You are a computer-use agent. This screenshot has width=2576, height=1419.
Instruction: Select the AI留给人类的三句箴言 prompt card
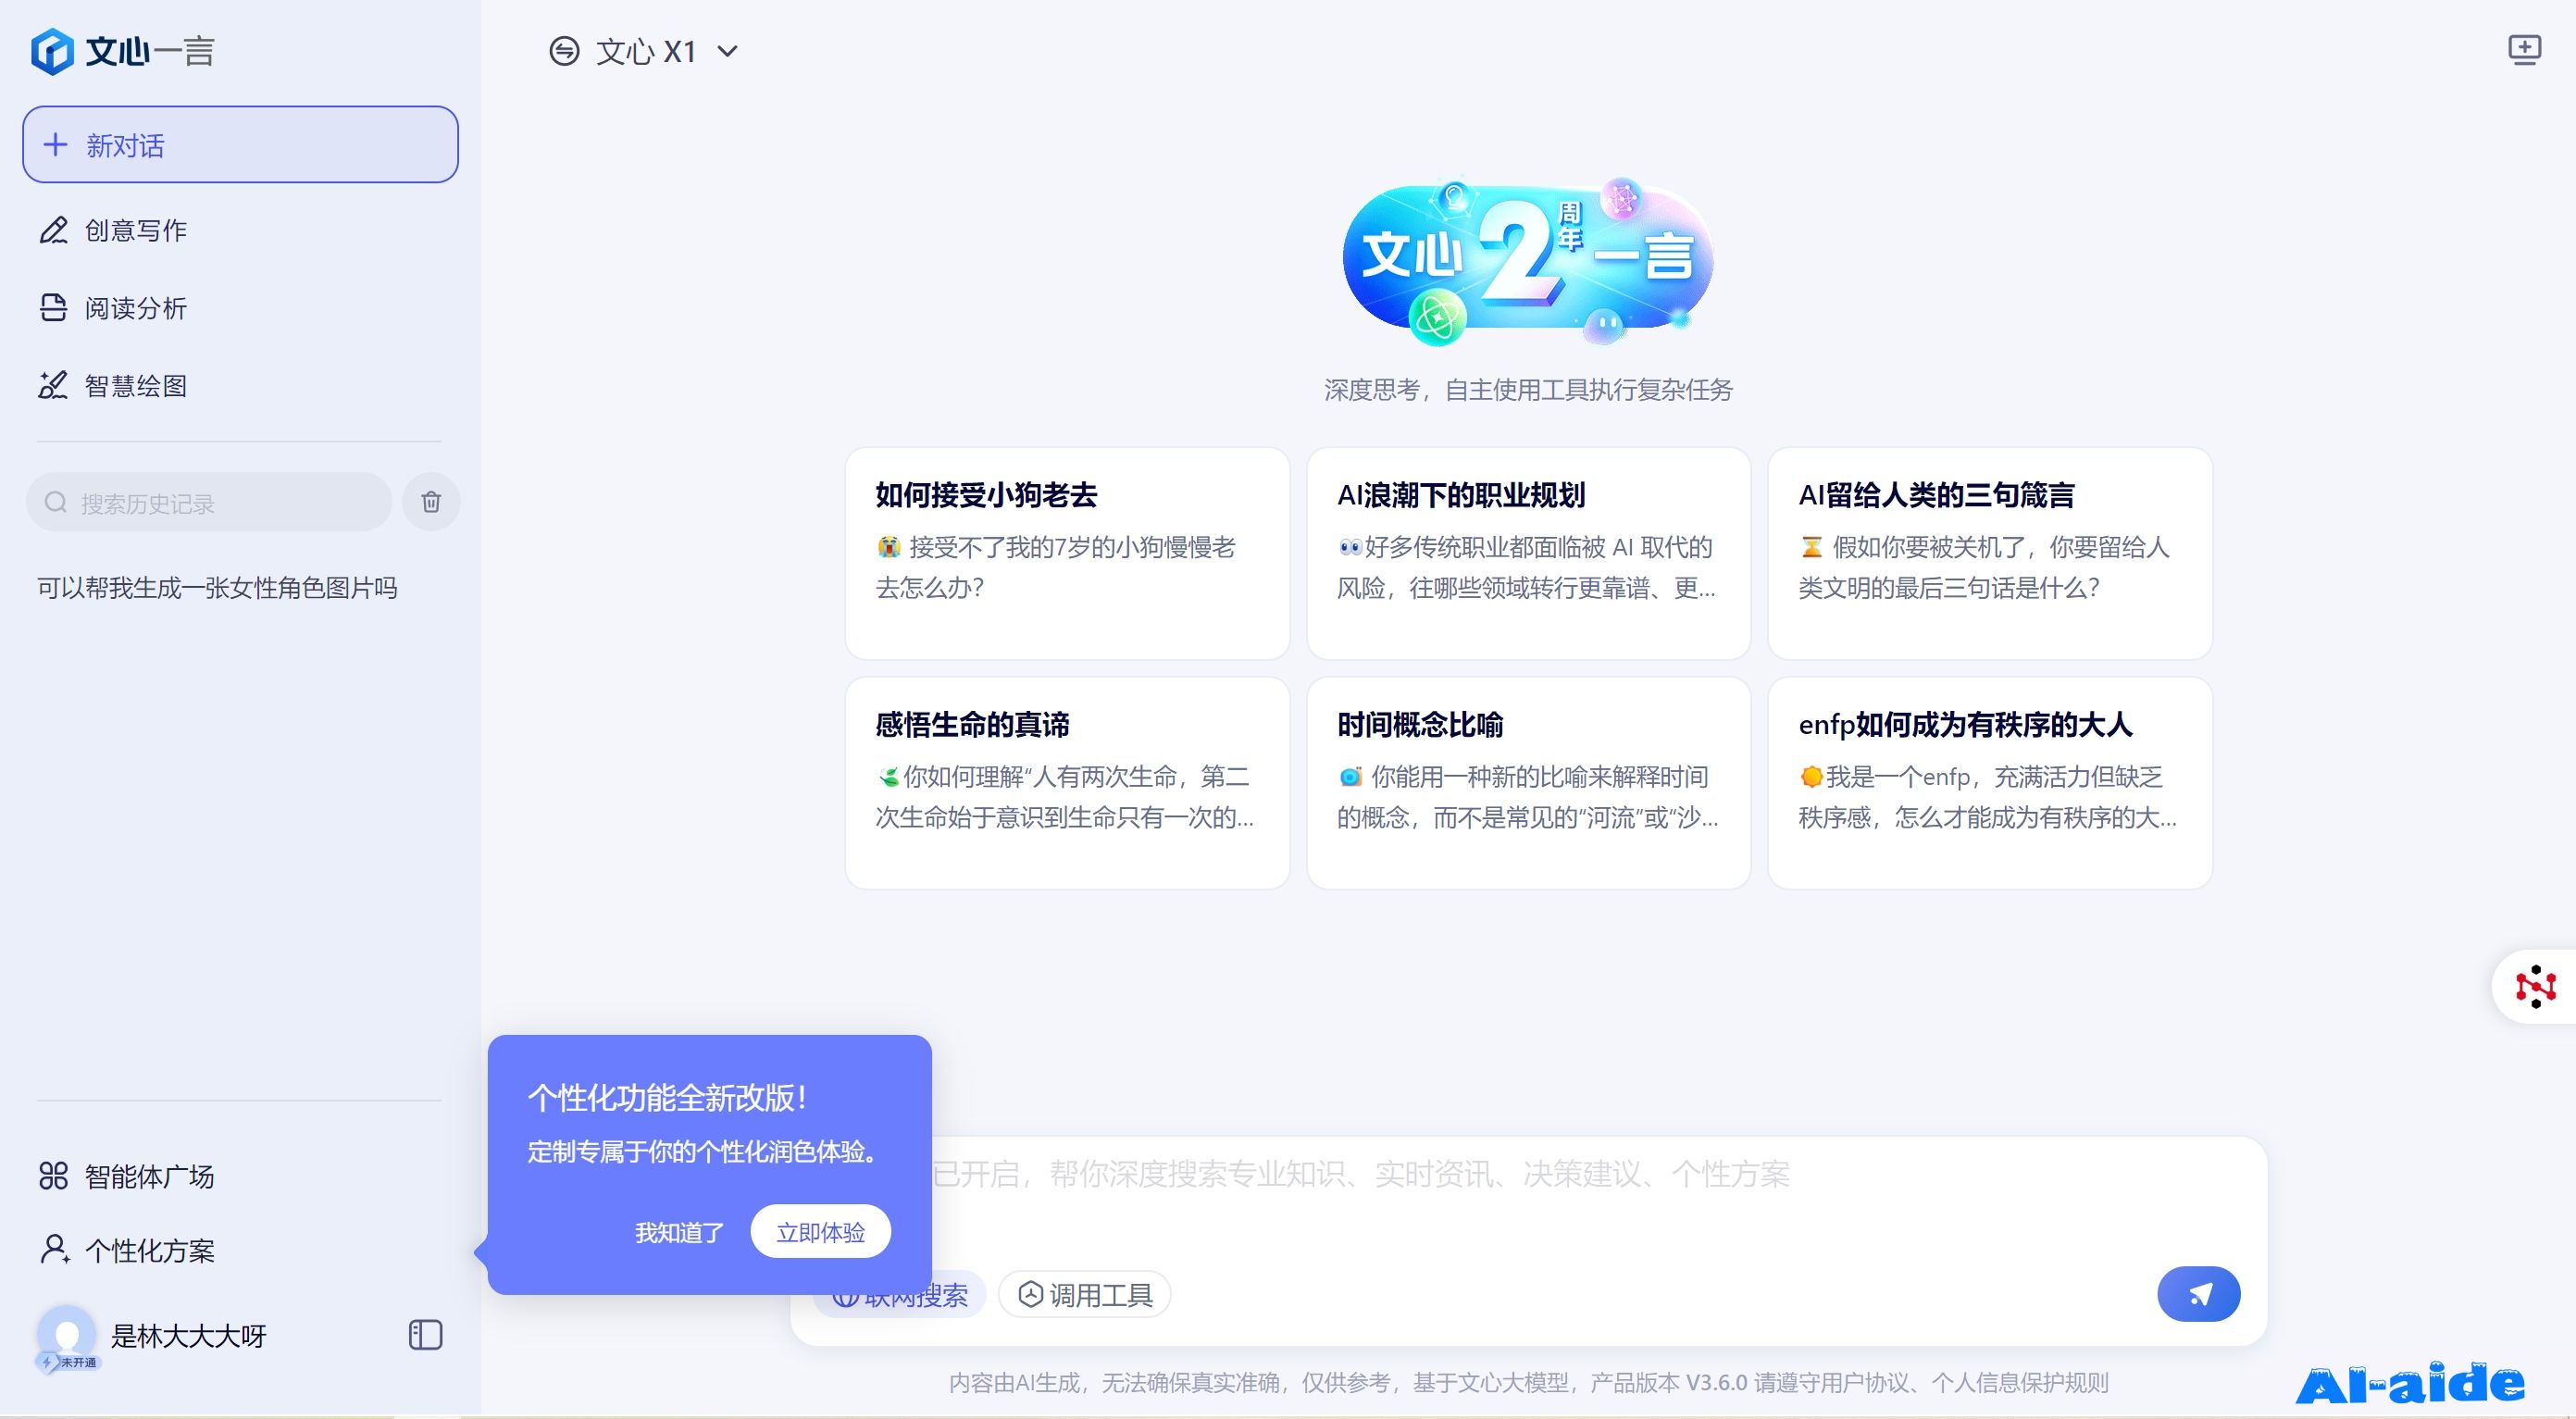[x=1990, y=553]
